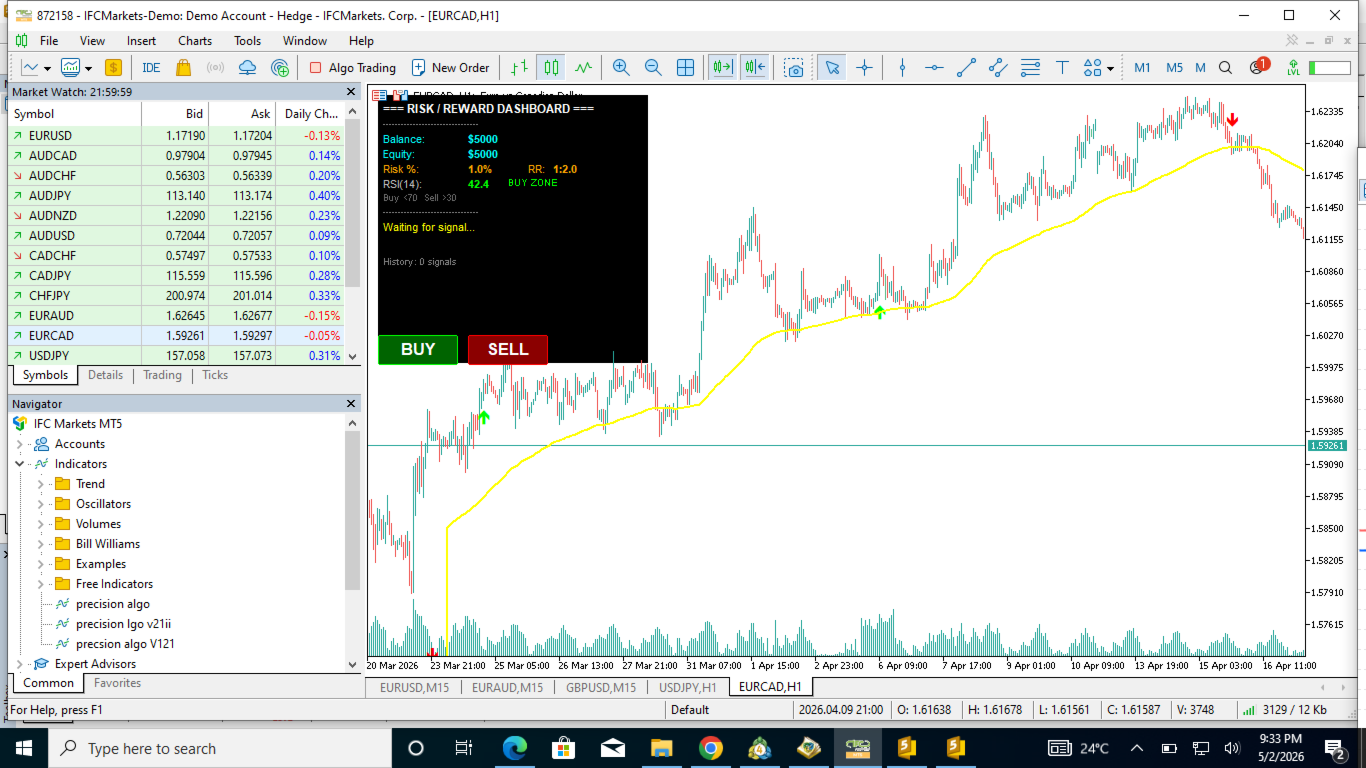
Task: Toggle chart auto scroll to end
Action: (x=721, y=68)
